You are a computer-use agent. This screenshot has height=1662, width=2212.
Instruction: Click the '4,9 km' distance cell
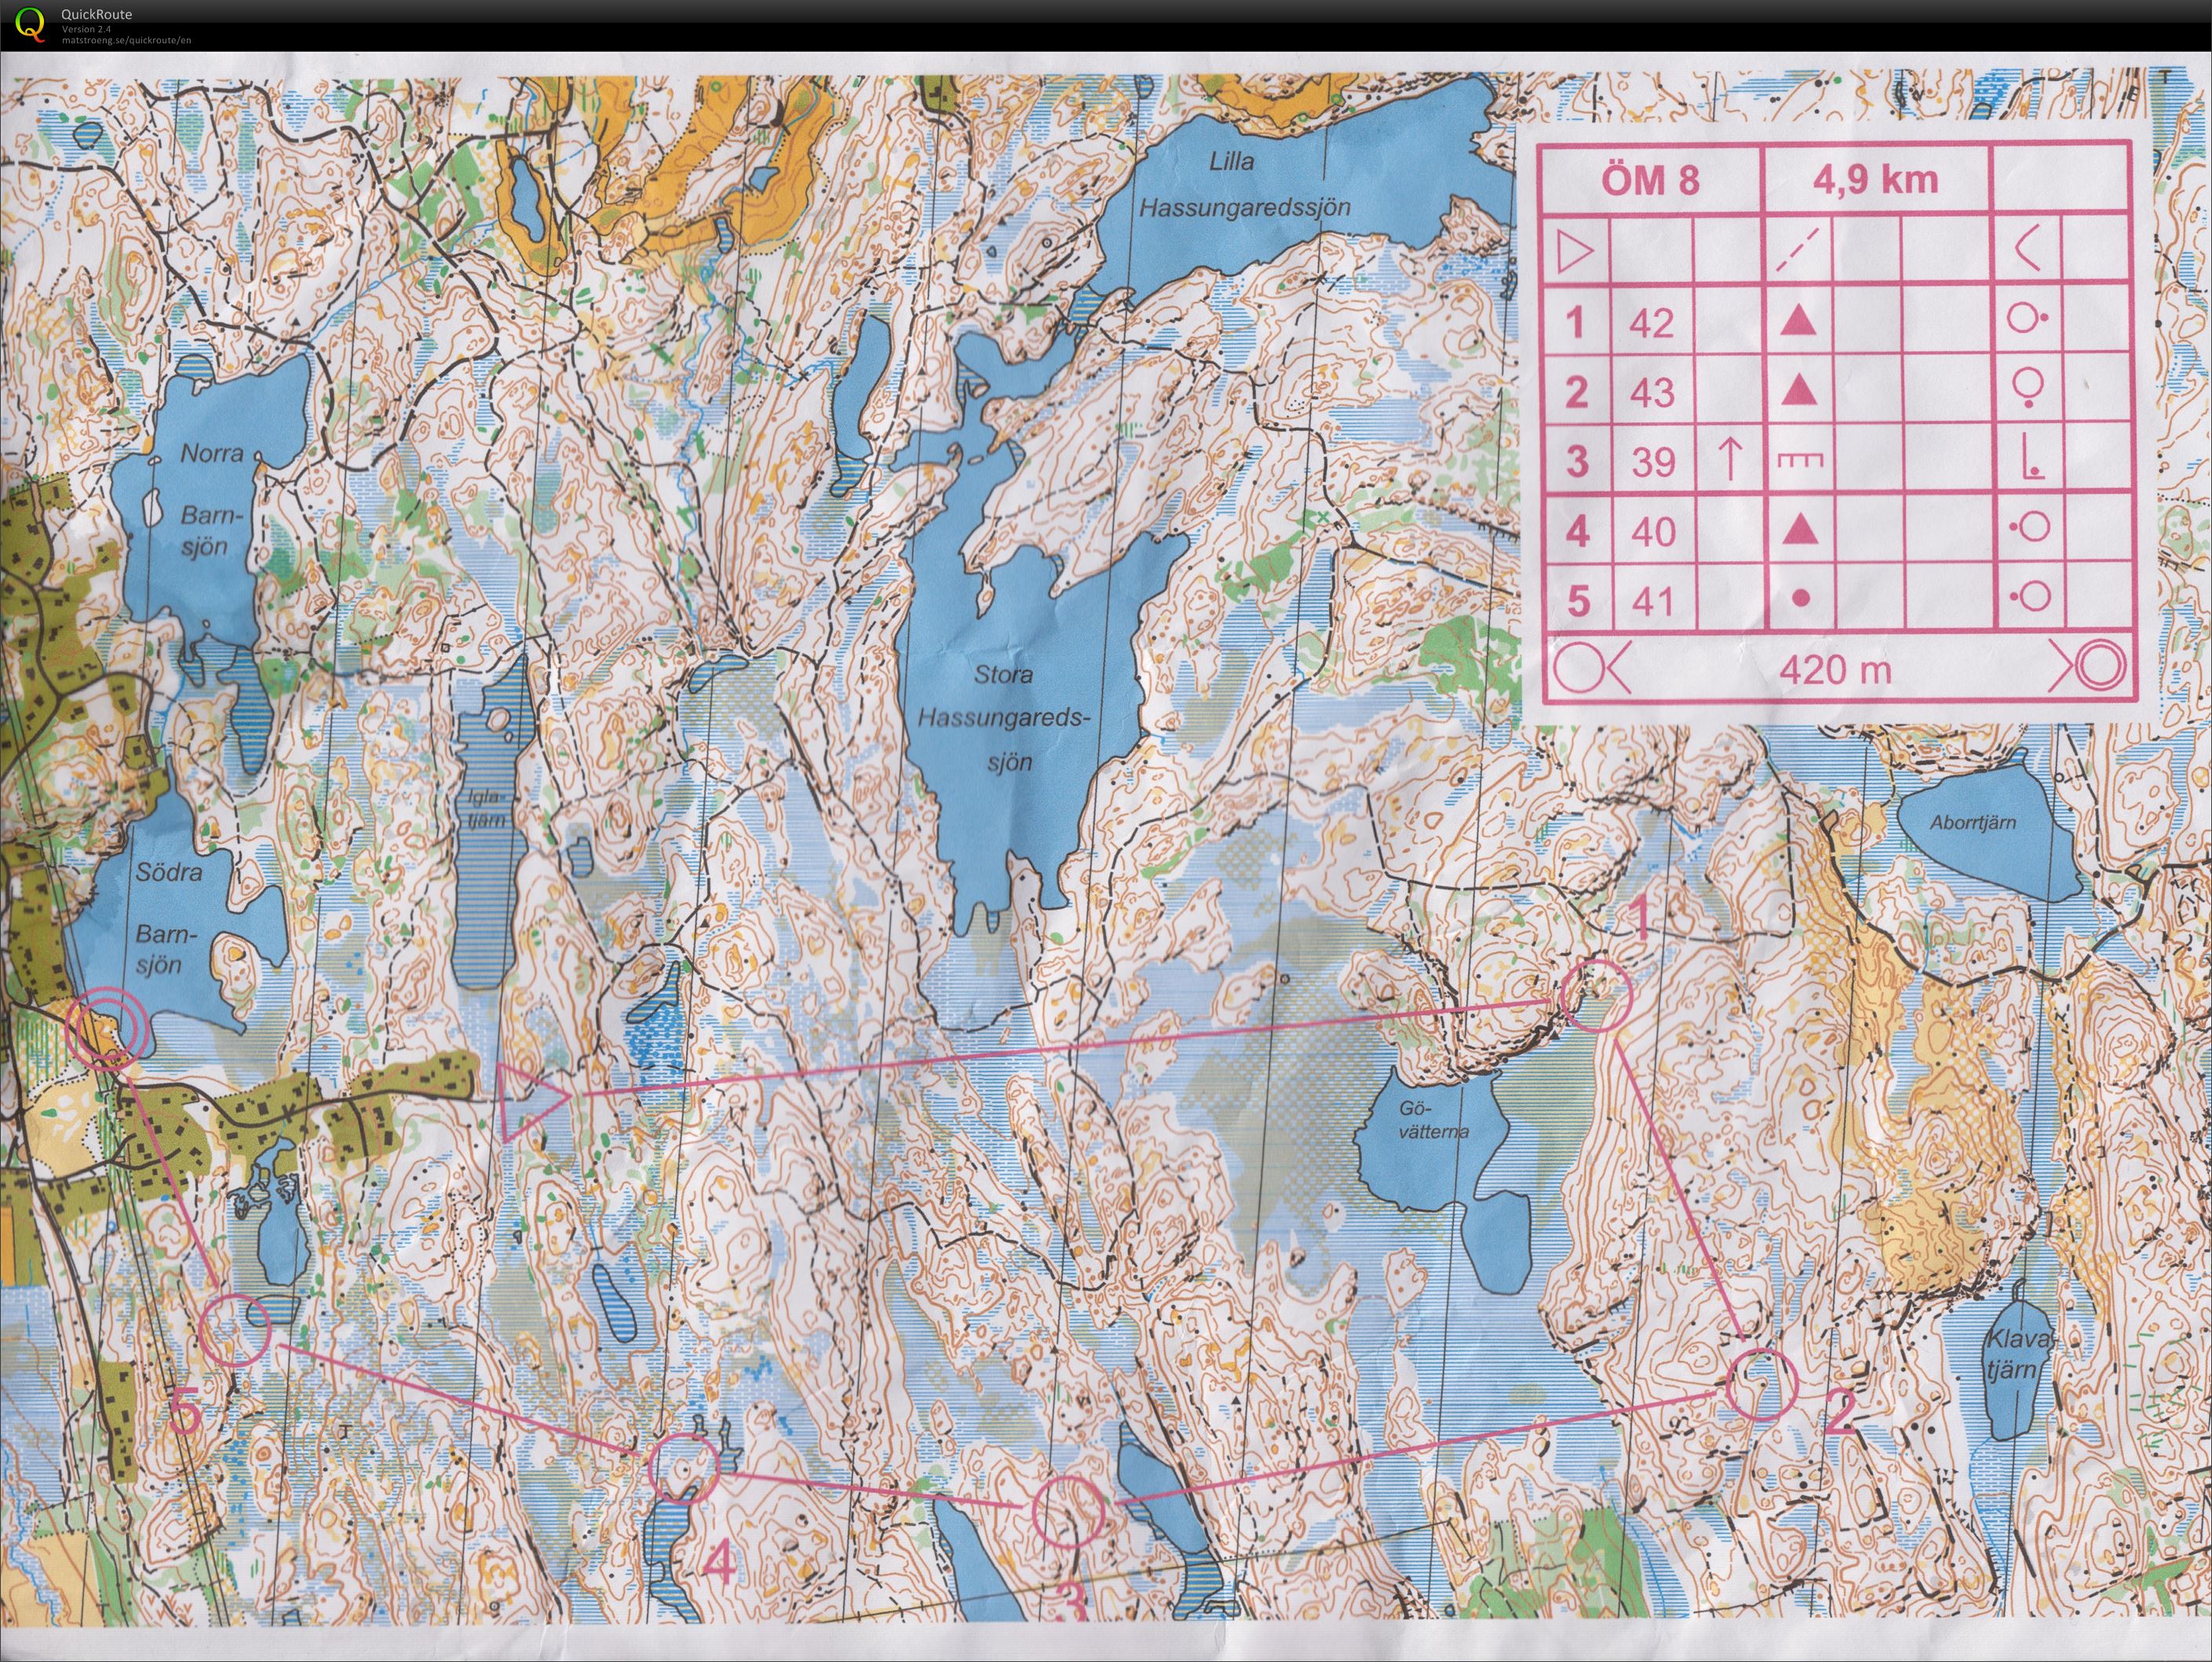[x=1876, y=180]
